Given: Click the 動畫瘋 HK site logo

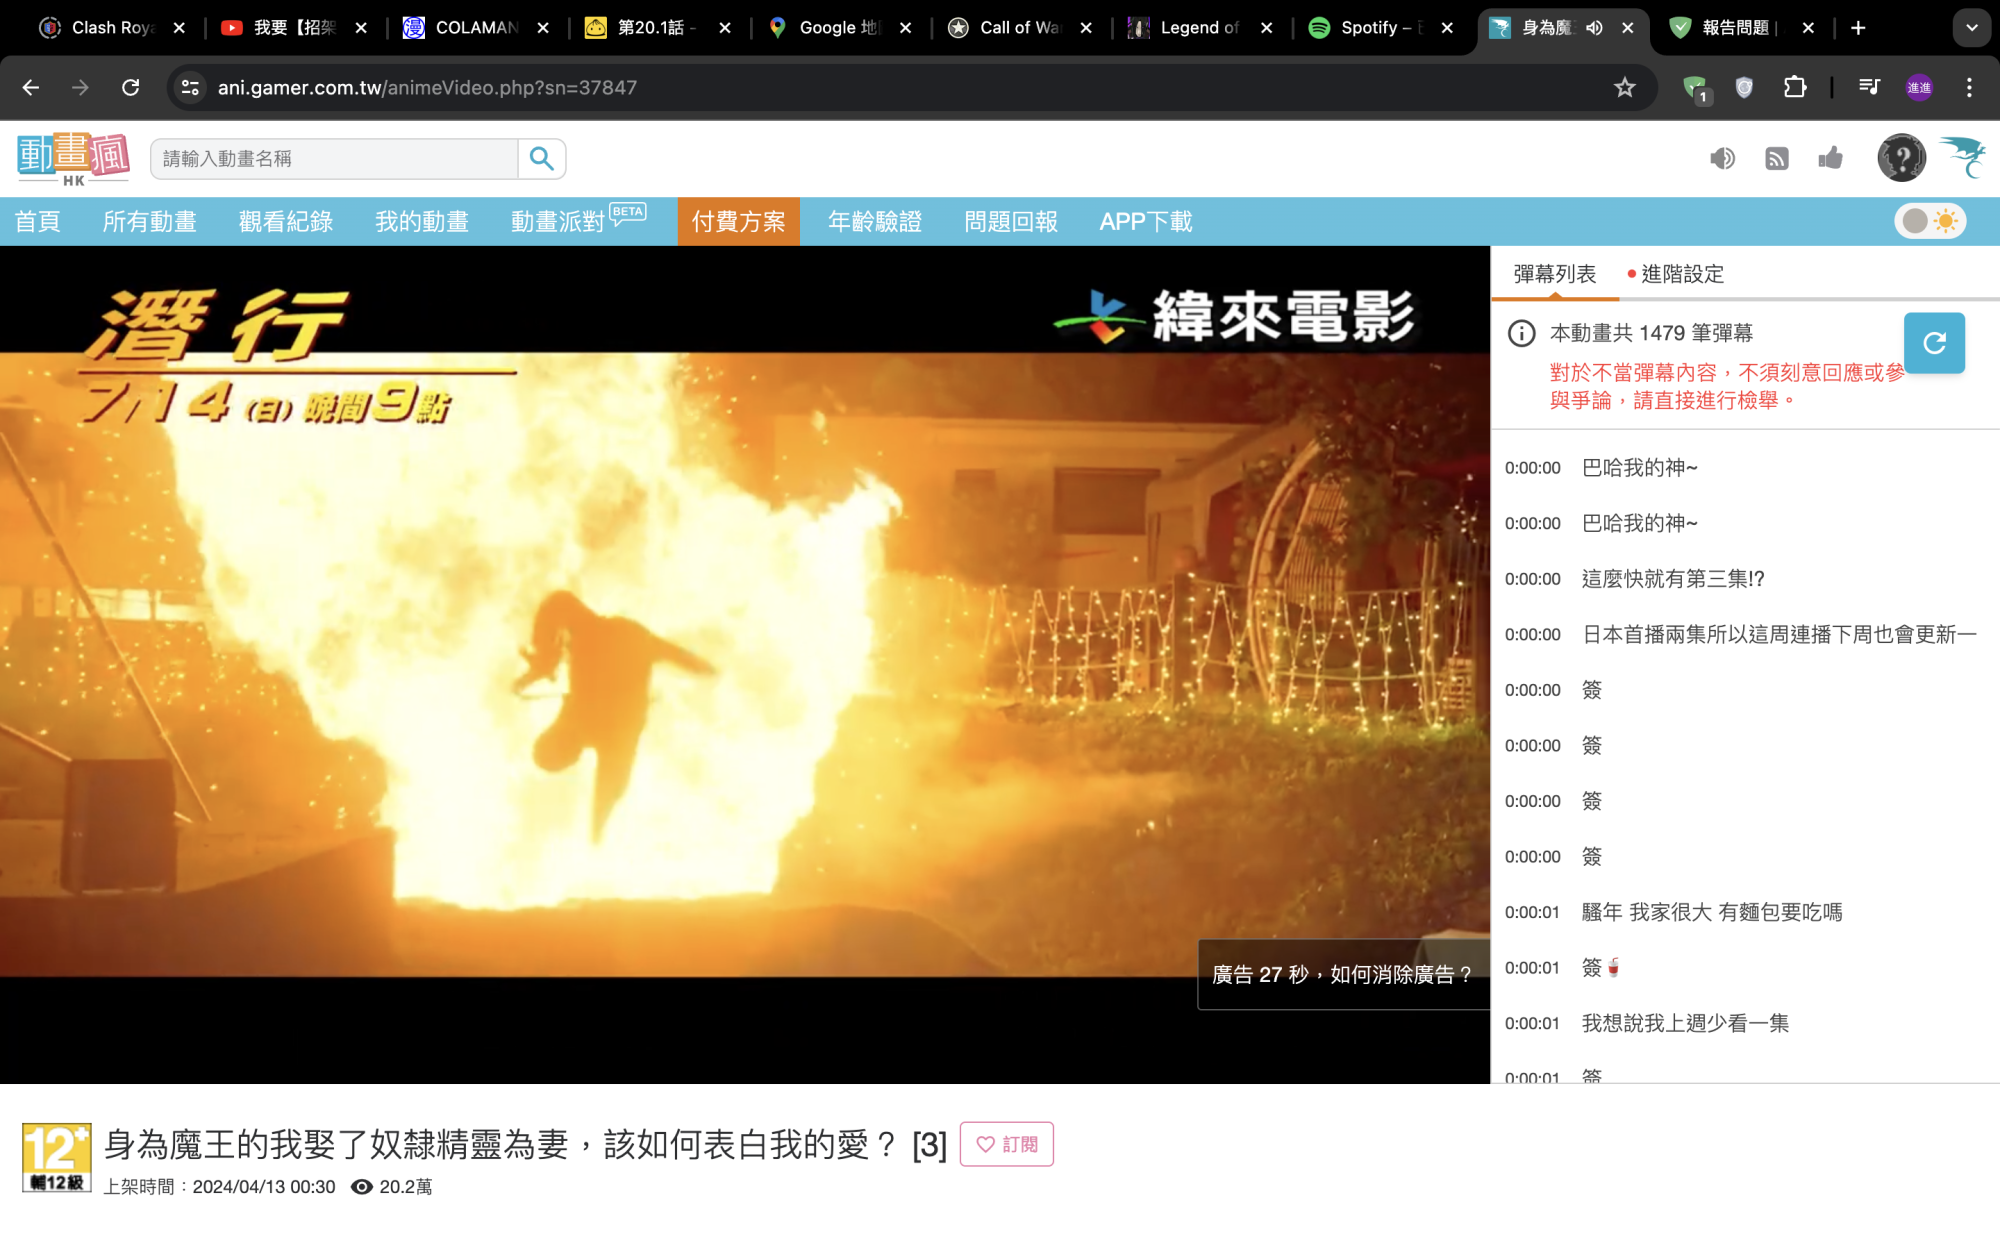Looking at the screenshot, I should click(x=73, y=157).
